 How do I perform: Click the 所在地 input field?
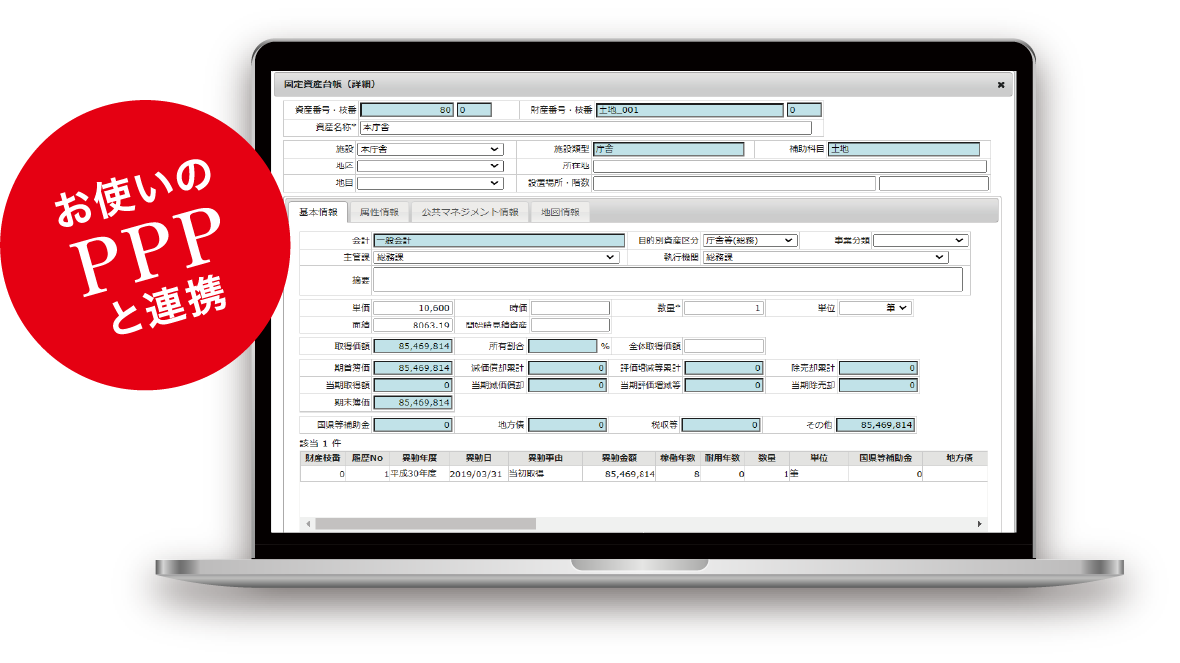(x=789, y=166)
